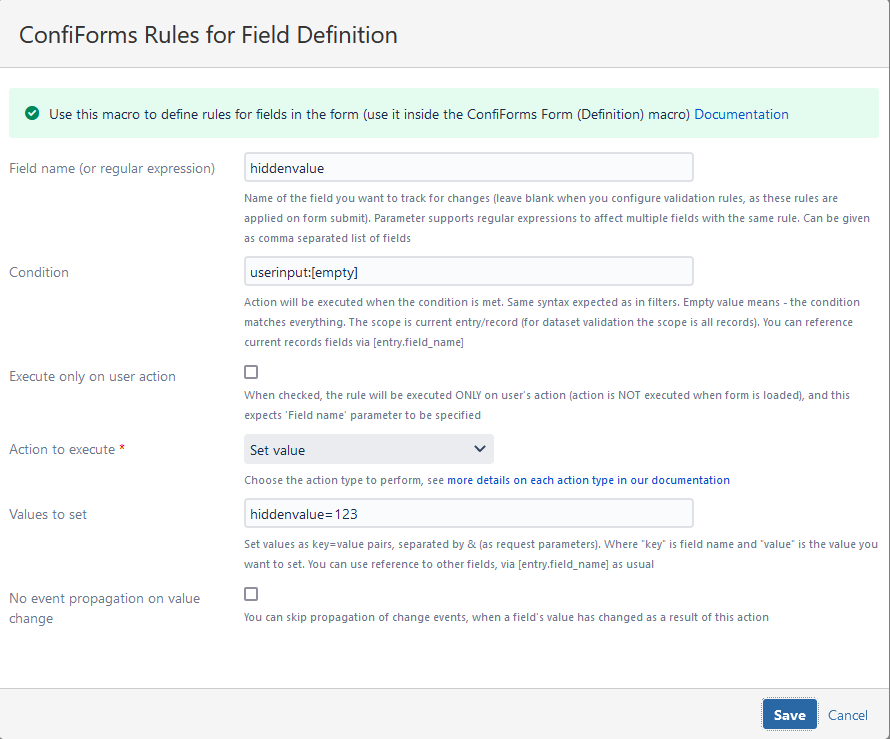
Task: Focus the Field name input with hiddenvalue
Action: pos(469,167)
